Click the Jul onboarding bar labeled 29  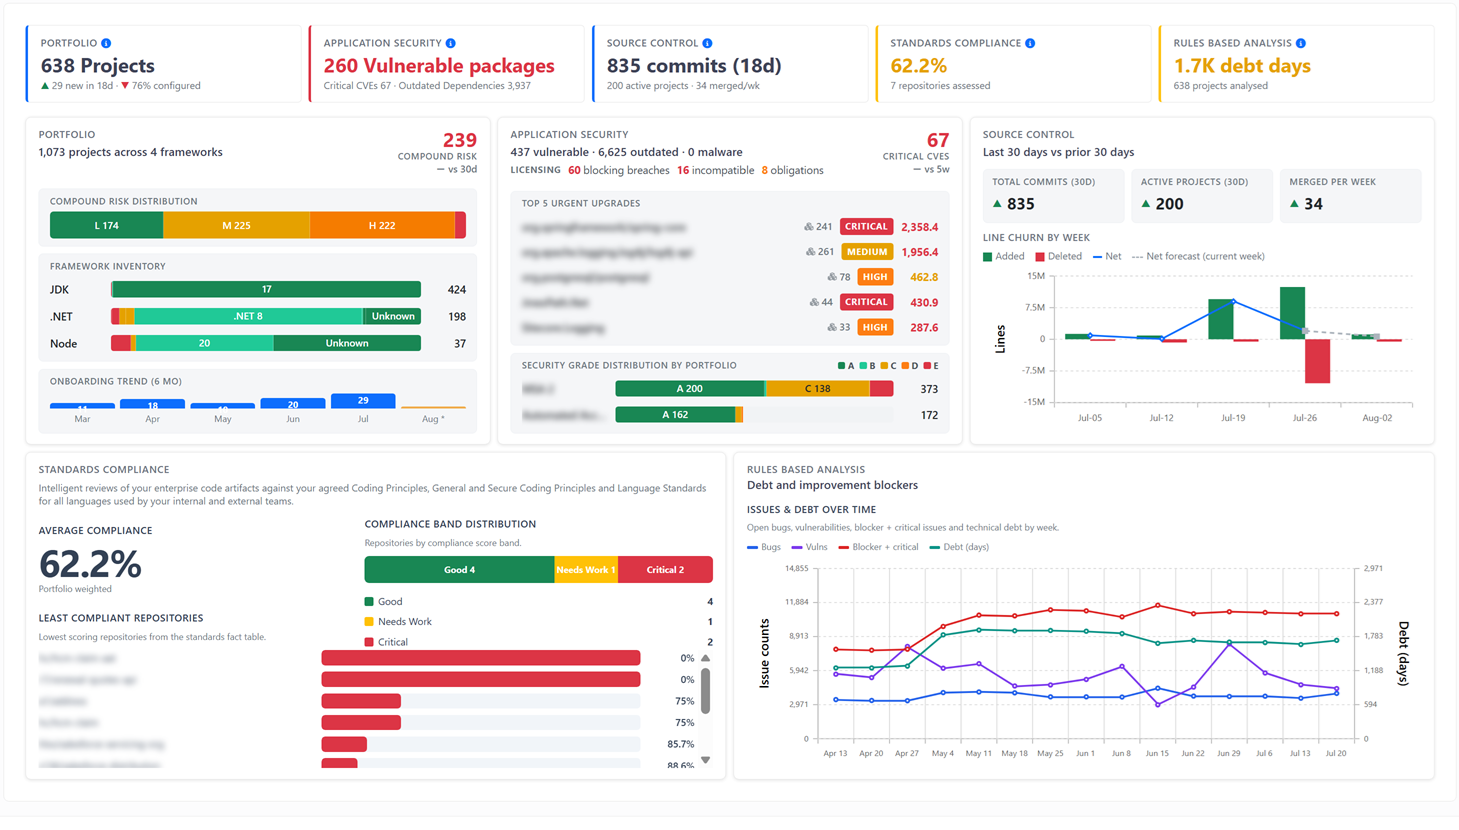click(363, 401)
